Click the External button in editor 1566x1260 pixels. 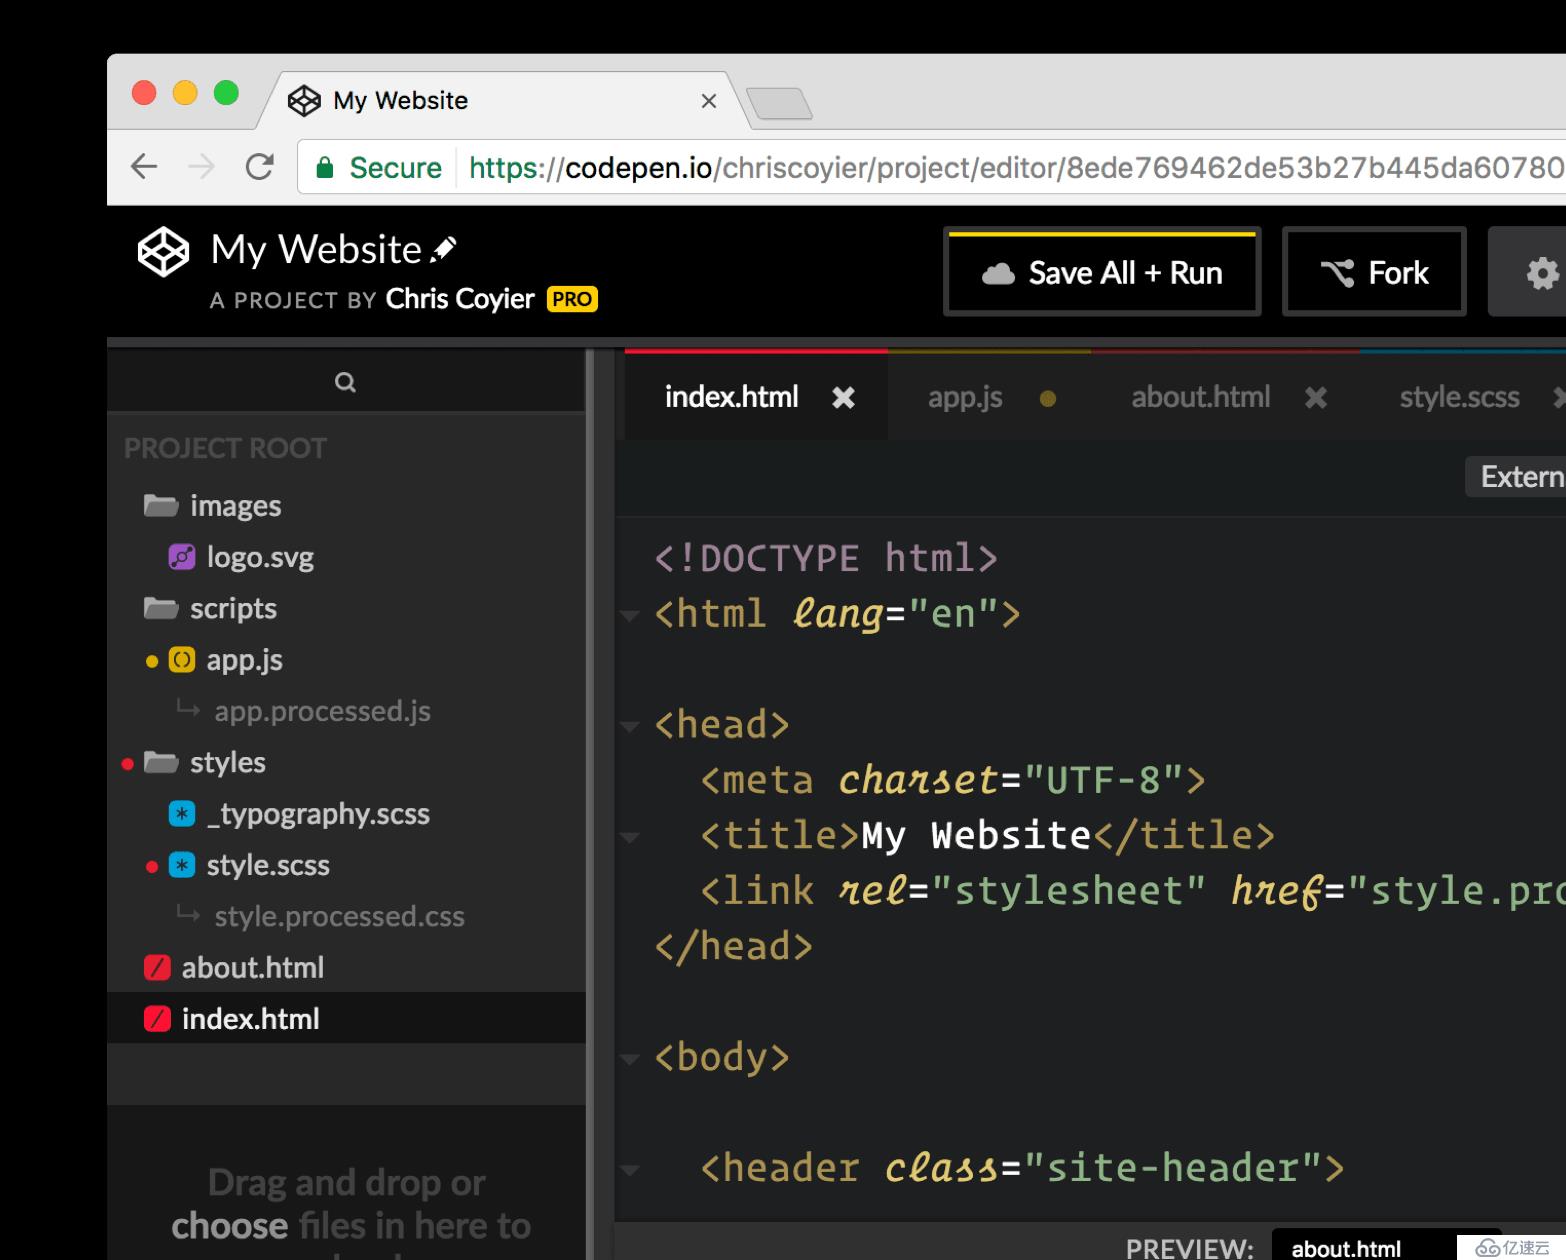tap(1516, 476)
